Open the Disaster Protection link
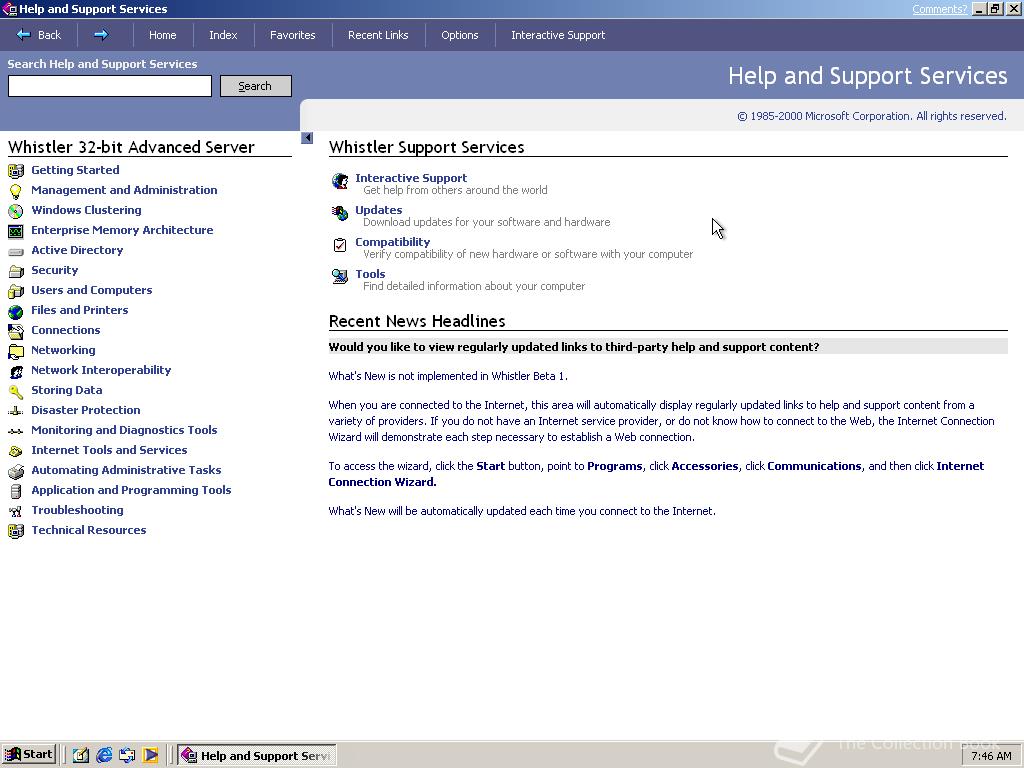 [x=86, y=410]
